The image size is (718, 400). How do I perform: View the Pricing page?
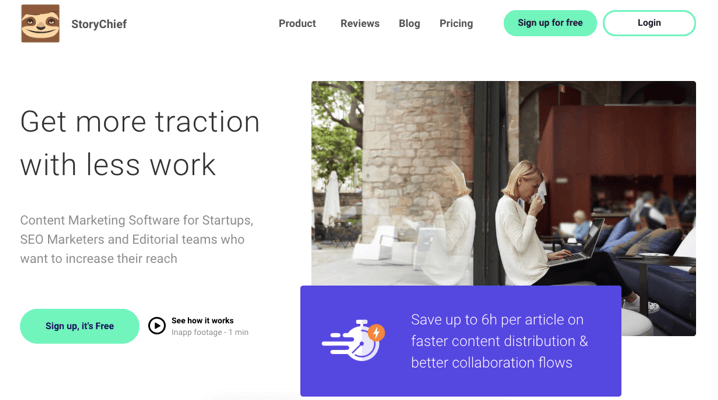pyautogui.click(x=456, y=23)
